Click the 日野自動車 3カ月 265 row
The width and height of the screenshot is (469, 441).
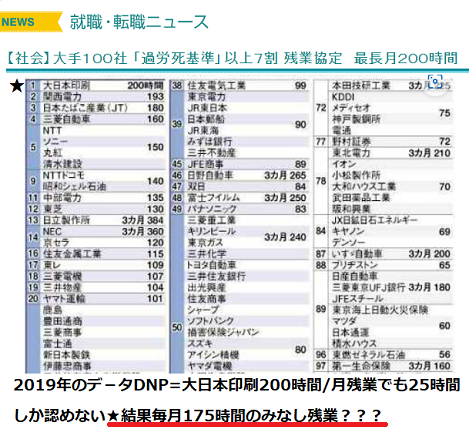[x=240, y=175]
